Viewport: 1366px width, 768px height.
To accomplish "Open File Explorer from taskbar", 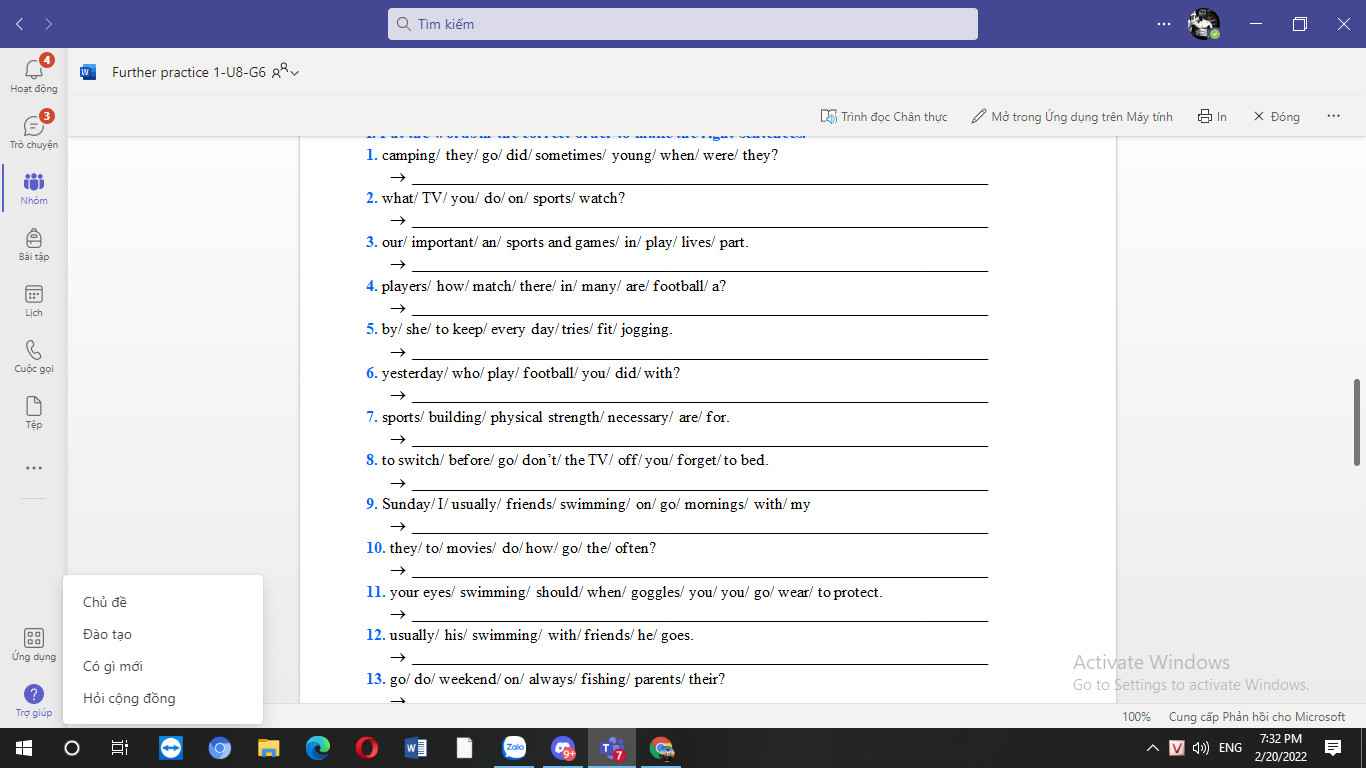I will pos(269,748).
